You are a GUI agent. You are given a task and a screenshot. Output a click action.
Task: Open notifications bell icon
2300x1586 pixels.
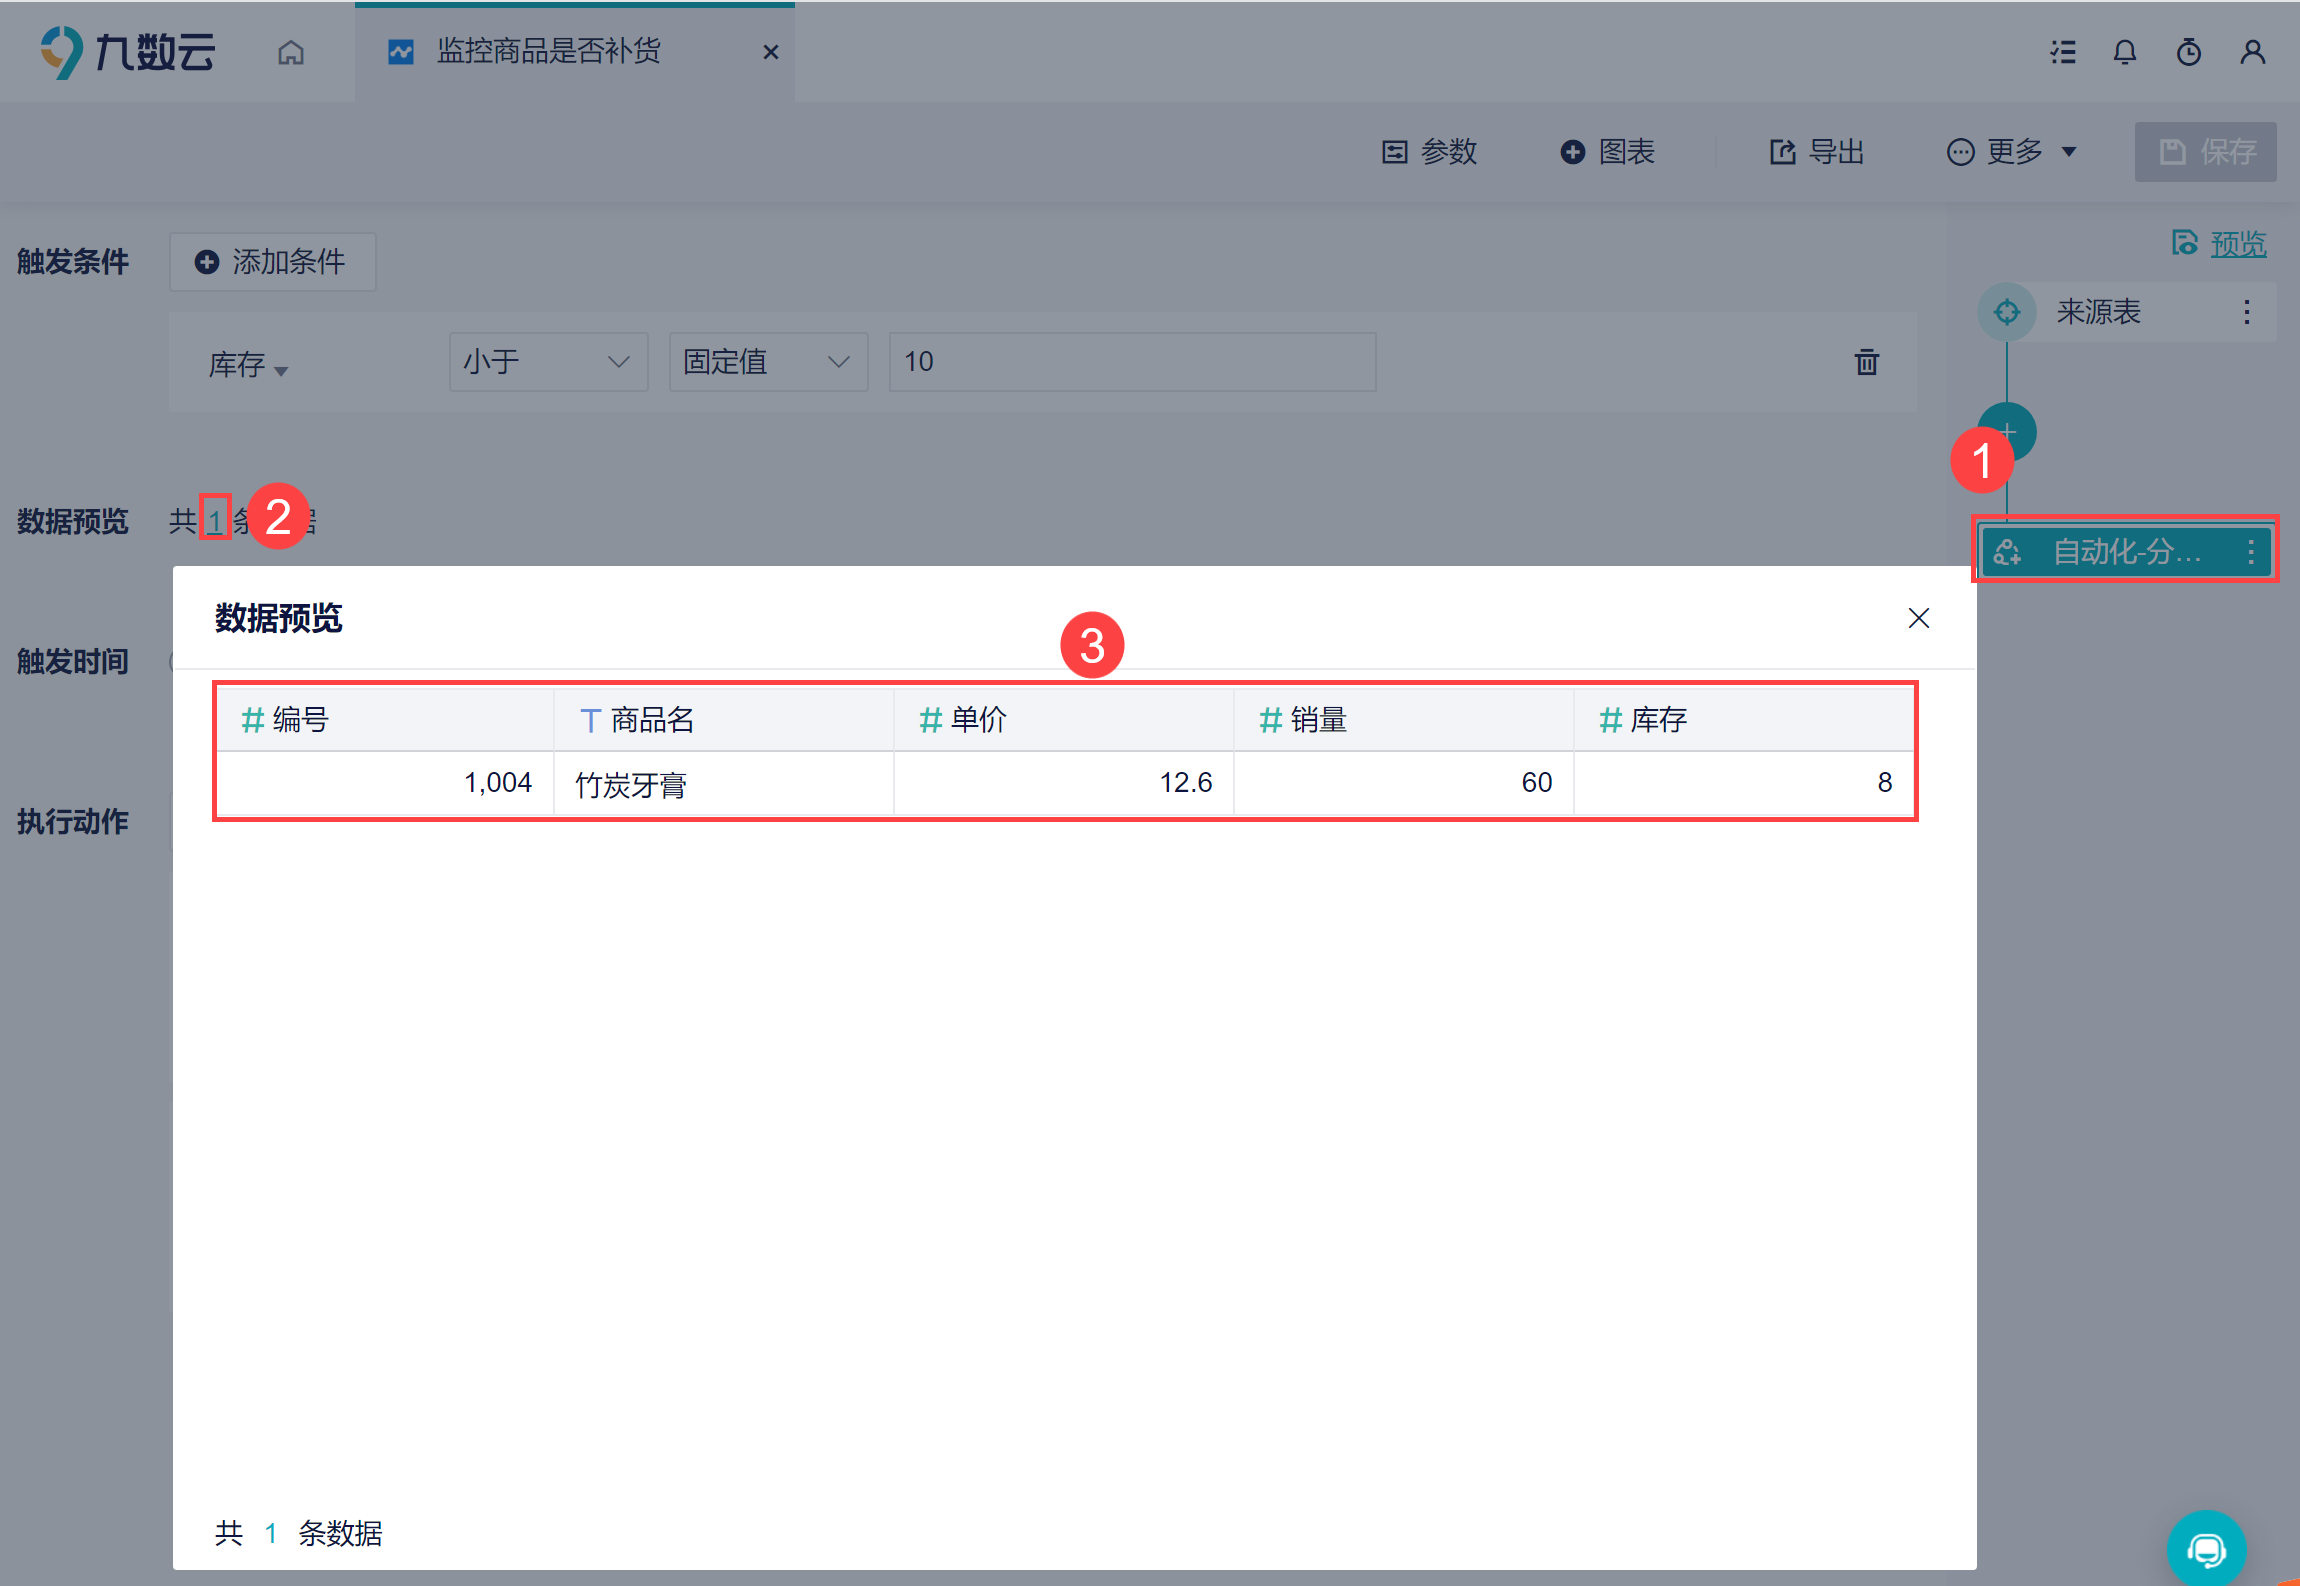pyautogui.click(x=2125, y=52)
